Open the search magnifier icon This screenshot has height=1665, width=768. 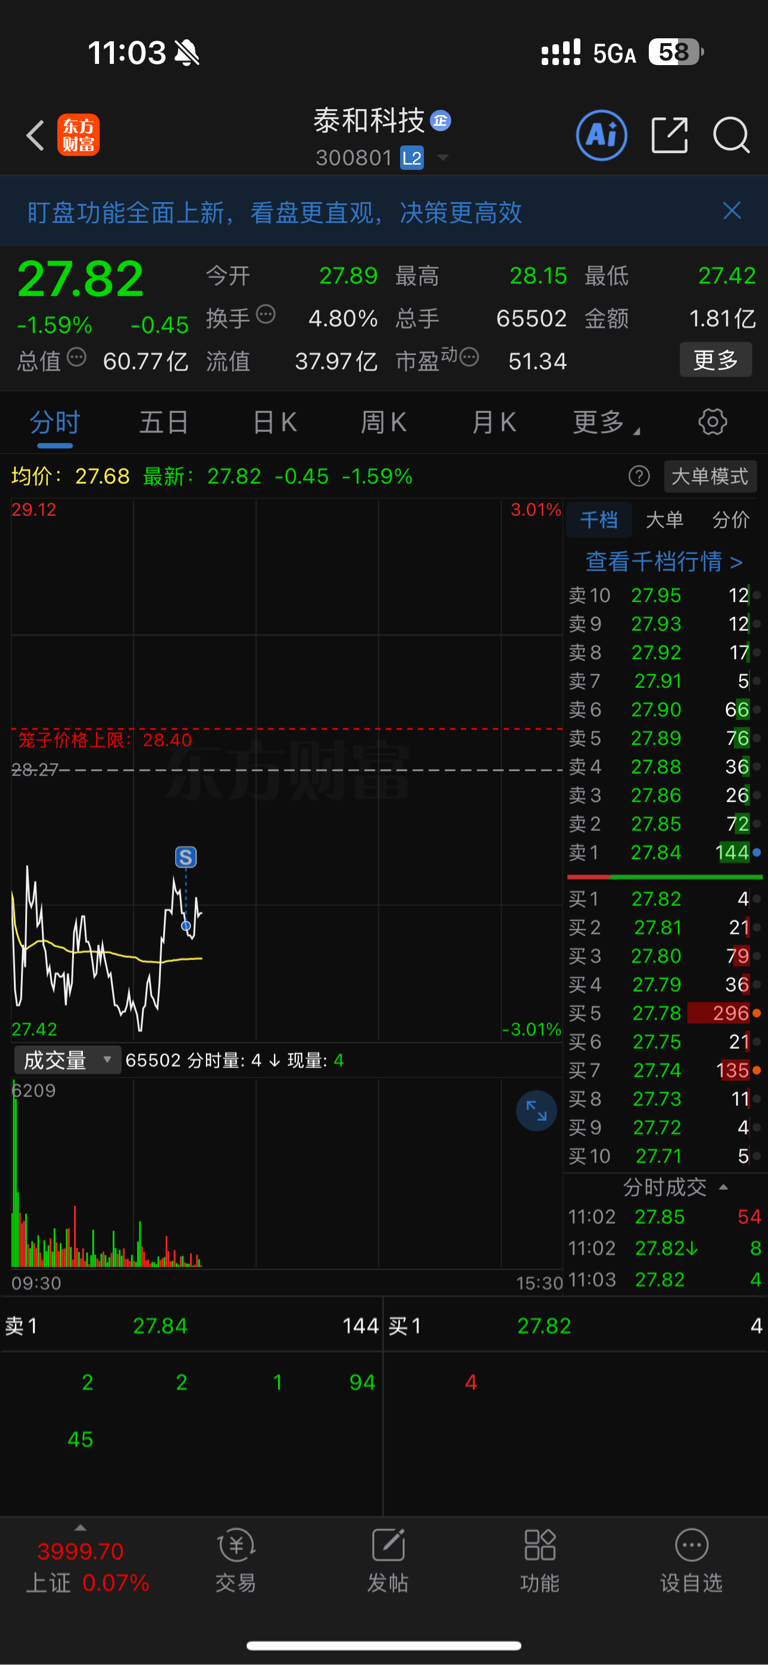tap(731, 135)
